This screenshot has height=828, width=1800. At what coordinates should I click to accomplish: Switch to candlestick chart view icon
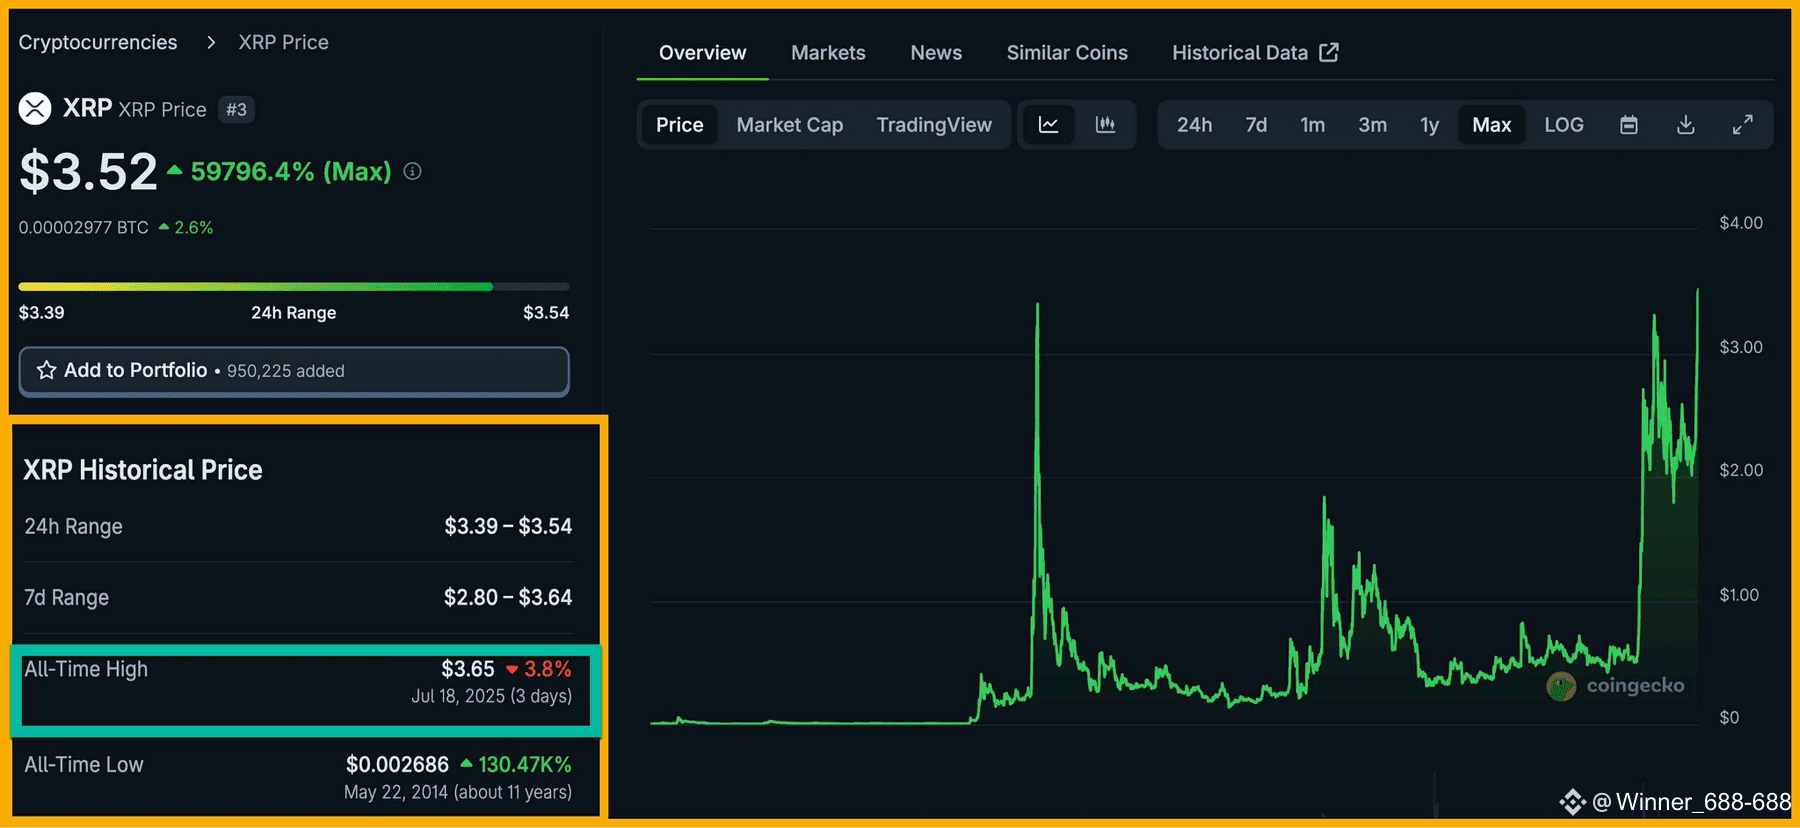tap(1105, 125)
